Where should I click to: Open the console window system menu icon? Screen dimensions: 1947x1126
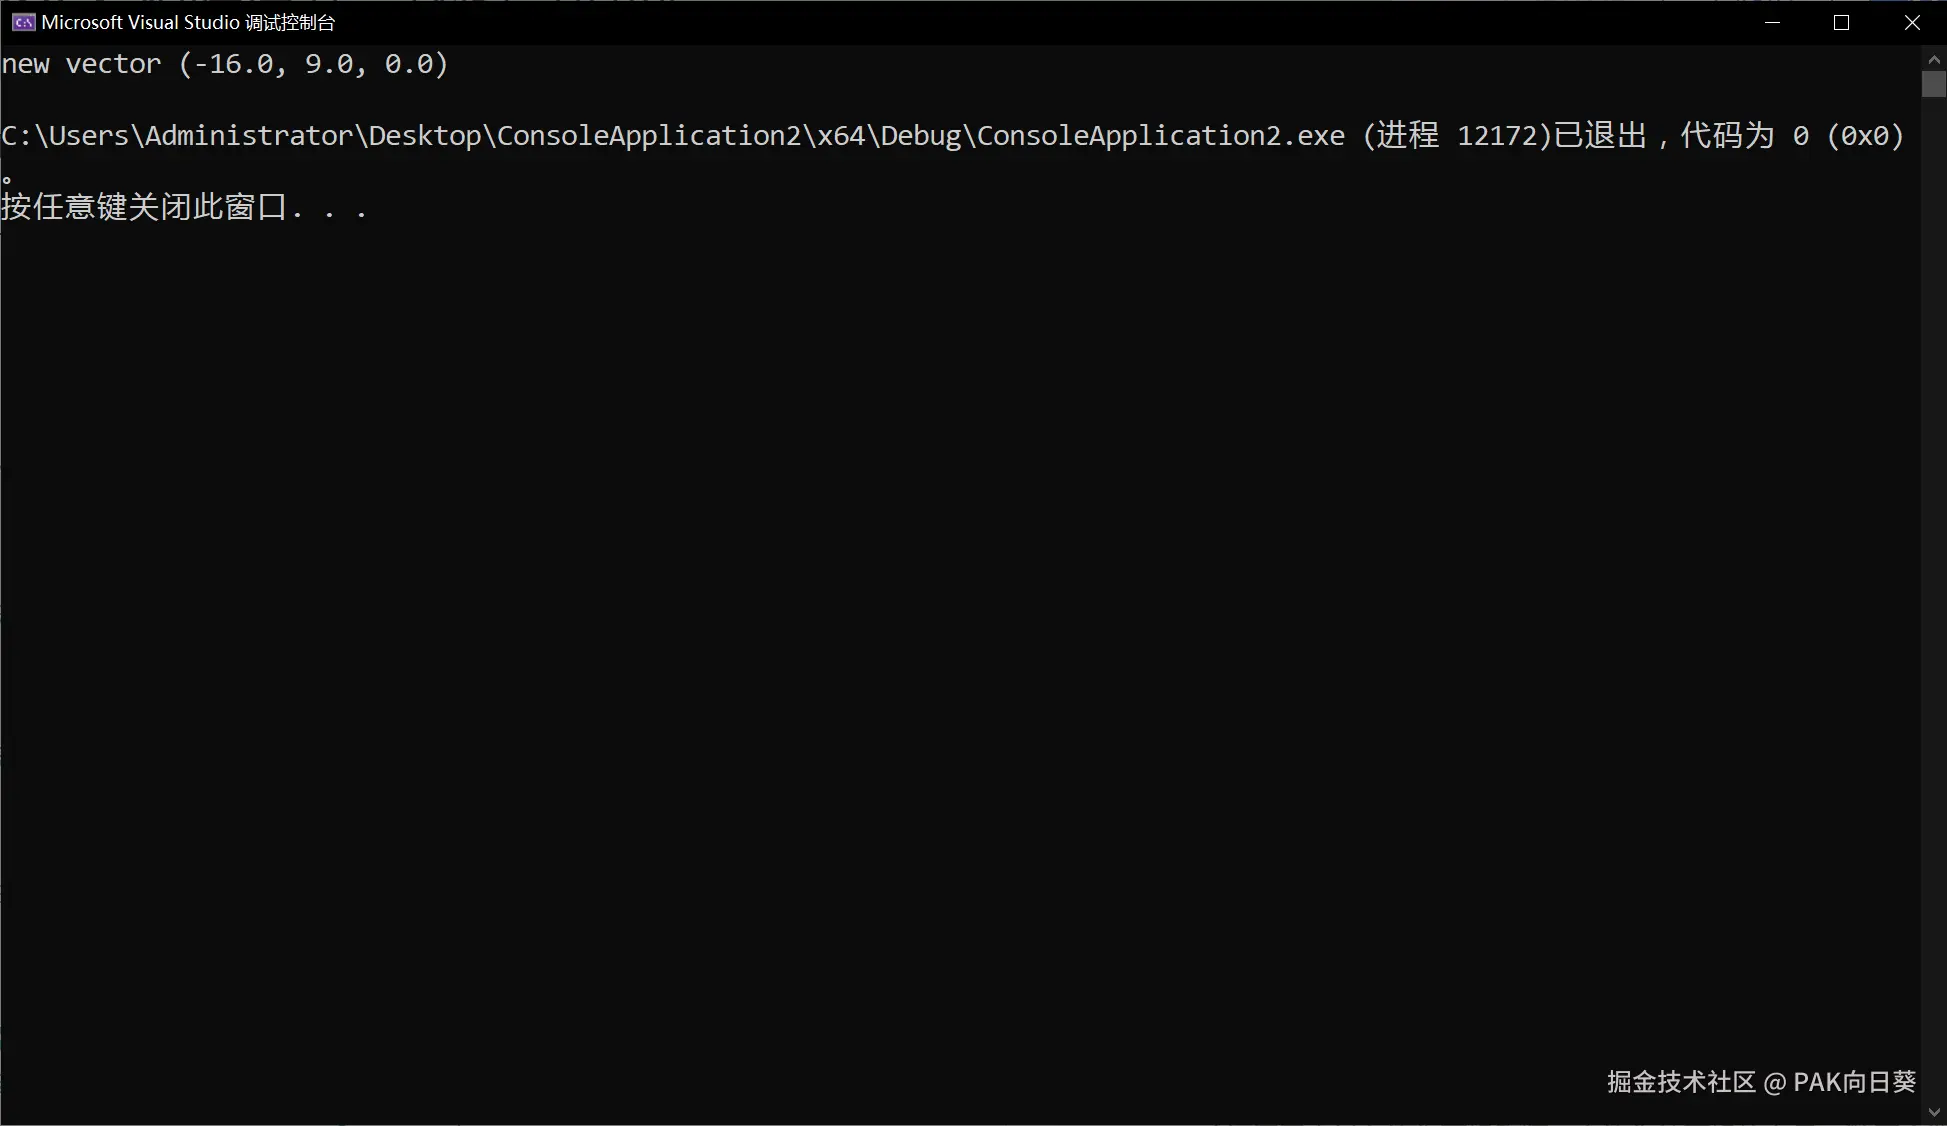pyautogui.click(x=23, y=22)
